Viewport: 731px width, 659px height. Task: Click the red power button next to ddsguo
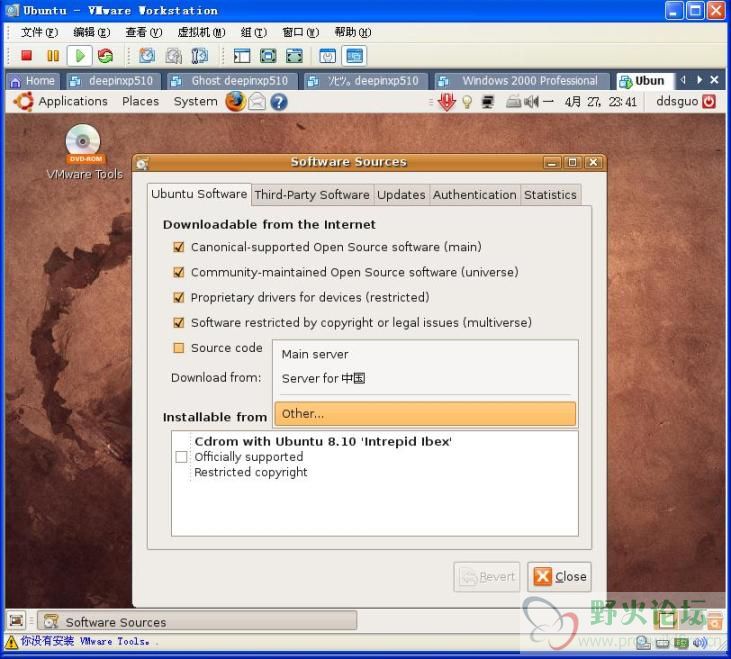pyautogui.click(x=709, y=101)
